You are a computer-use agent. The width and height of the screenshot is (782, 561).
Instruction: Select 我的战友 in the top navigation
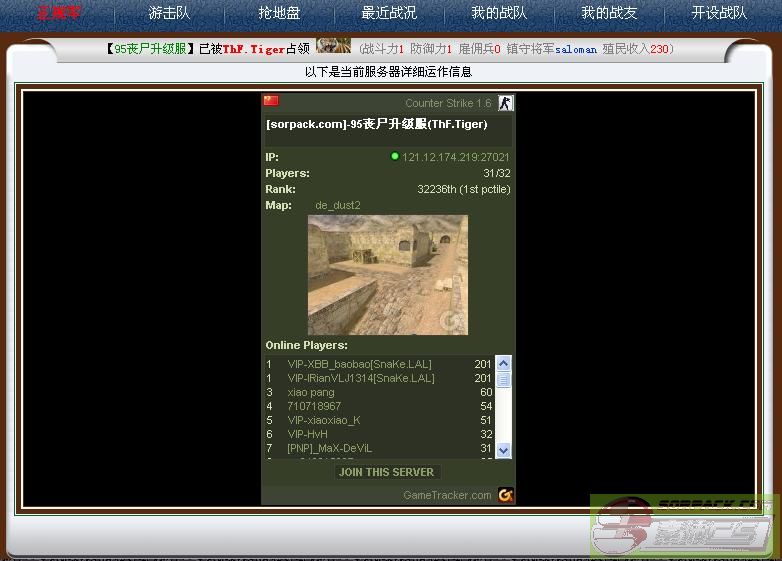pyautogui.click(x=609, y=13)
